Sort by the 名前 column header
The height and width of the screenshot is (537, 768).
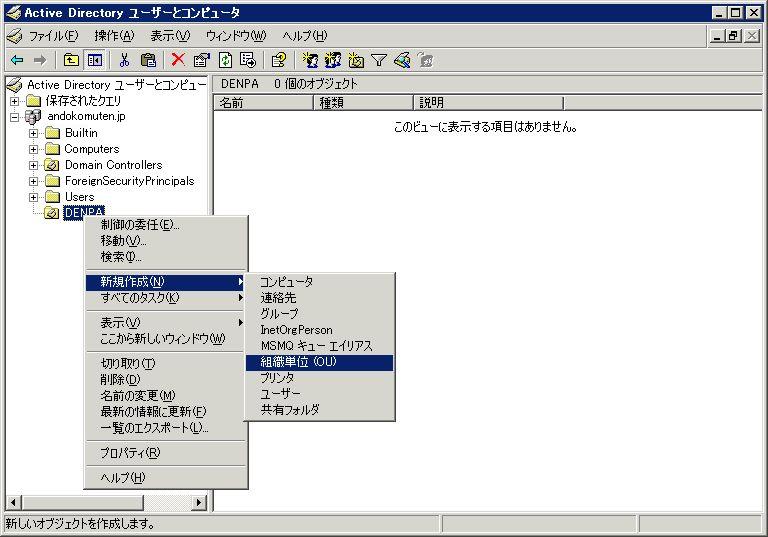coord(264,102)
